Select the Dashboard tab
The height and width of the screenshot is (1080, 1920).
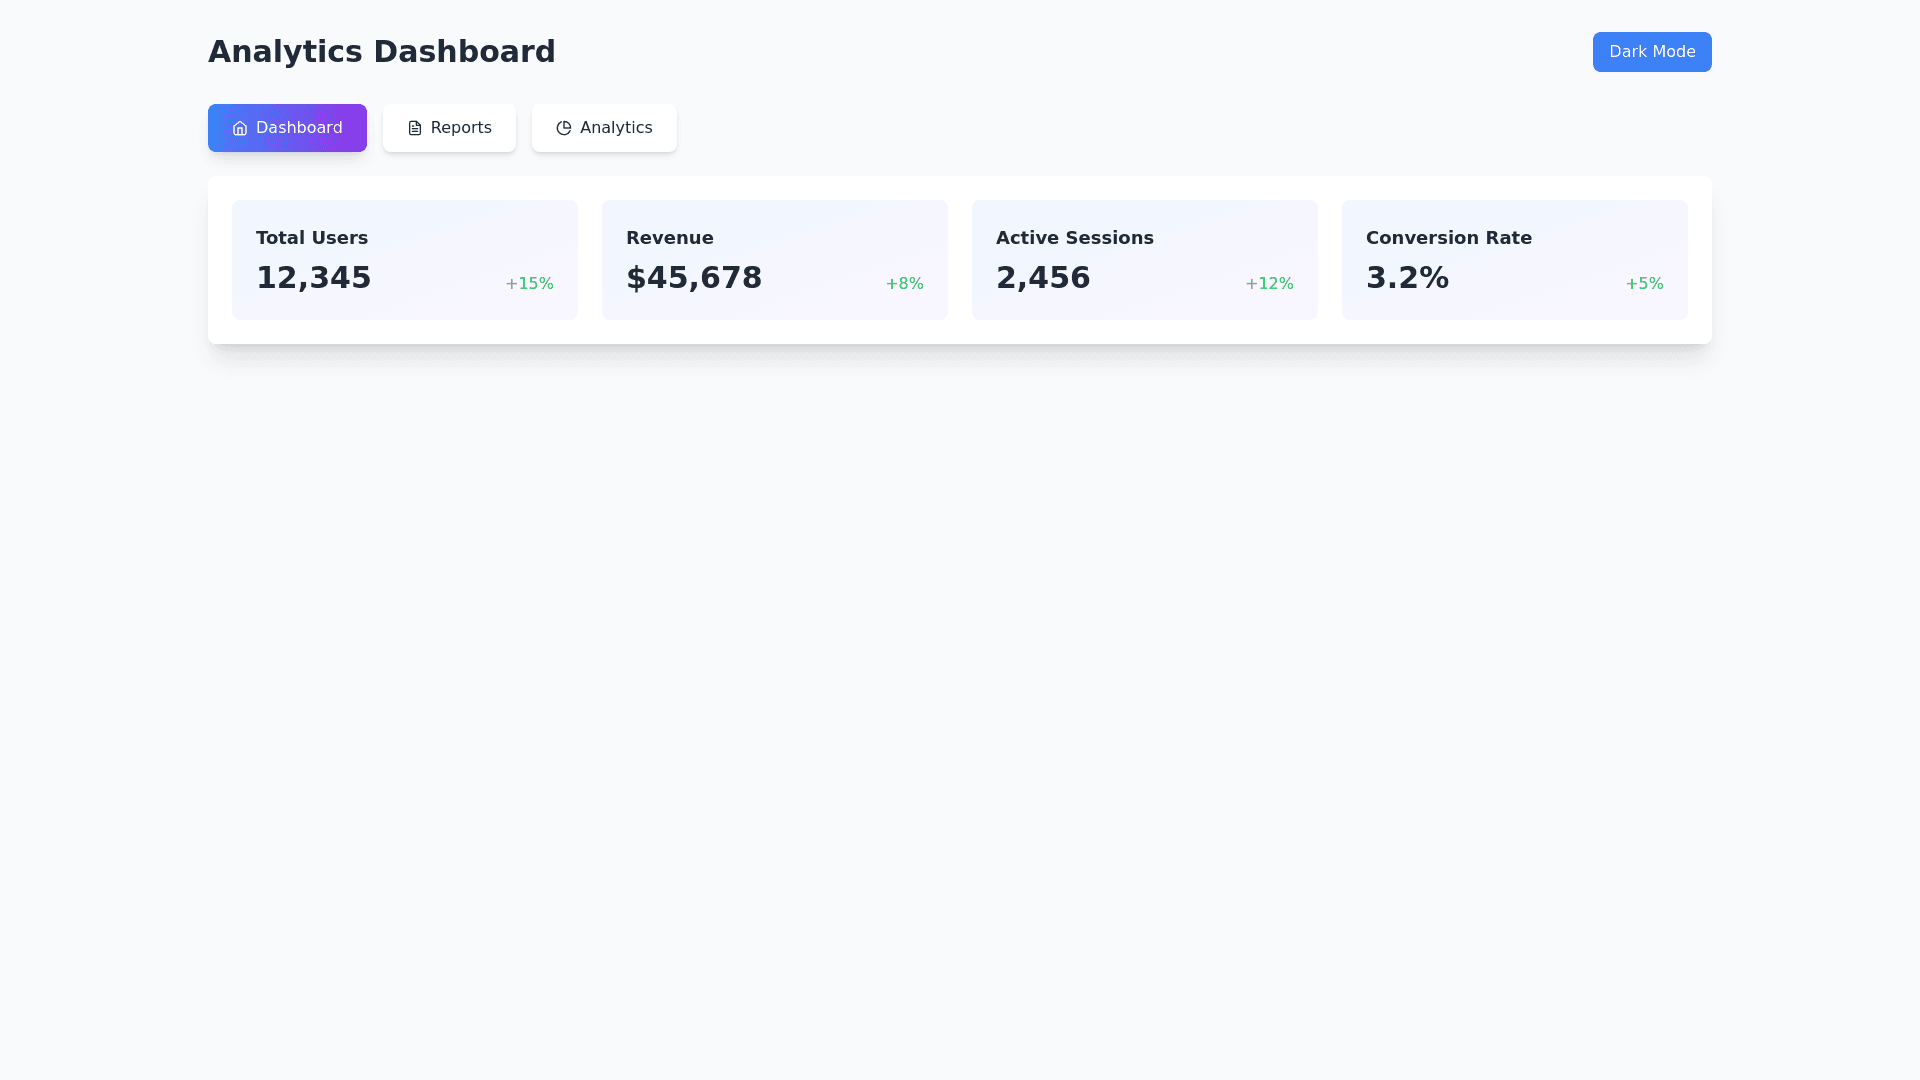point(287,128)
